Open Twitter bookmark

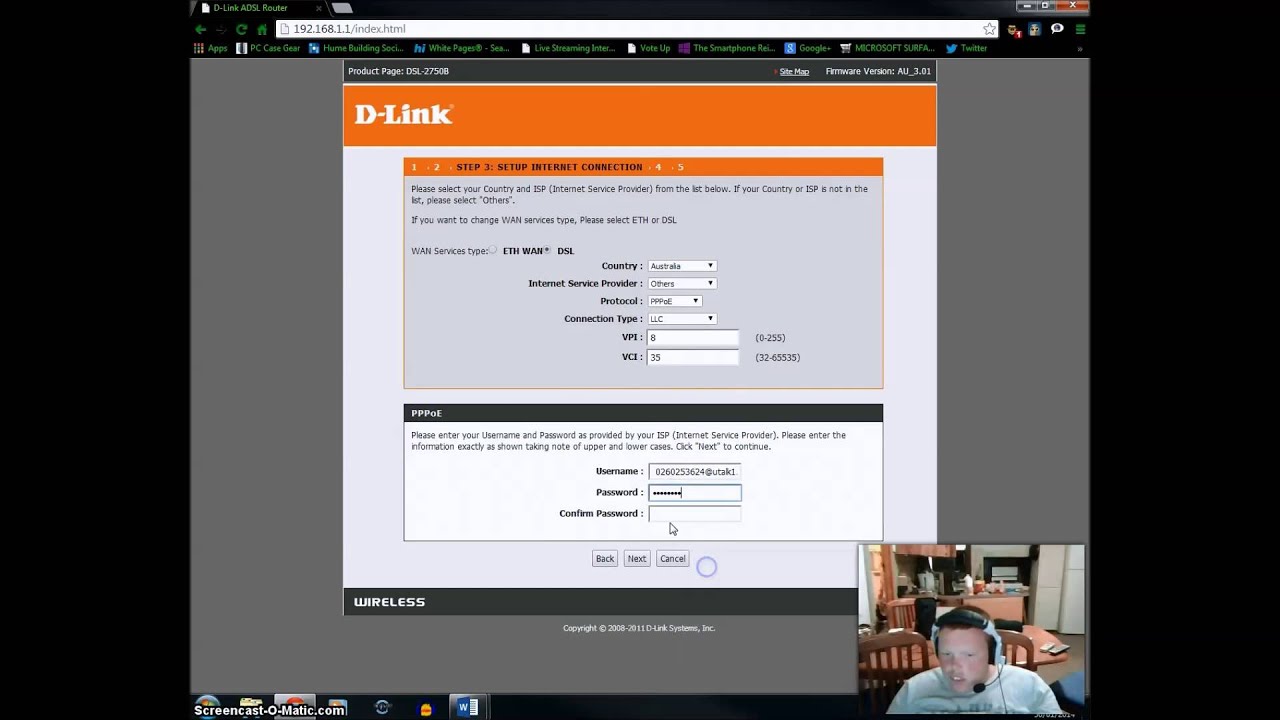click(x=966, y=48)
